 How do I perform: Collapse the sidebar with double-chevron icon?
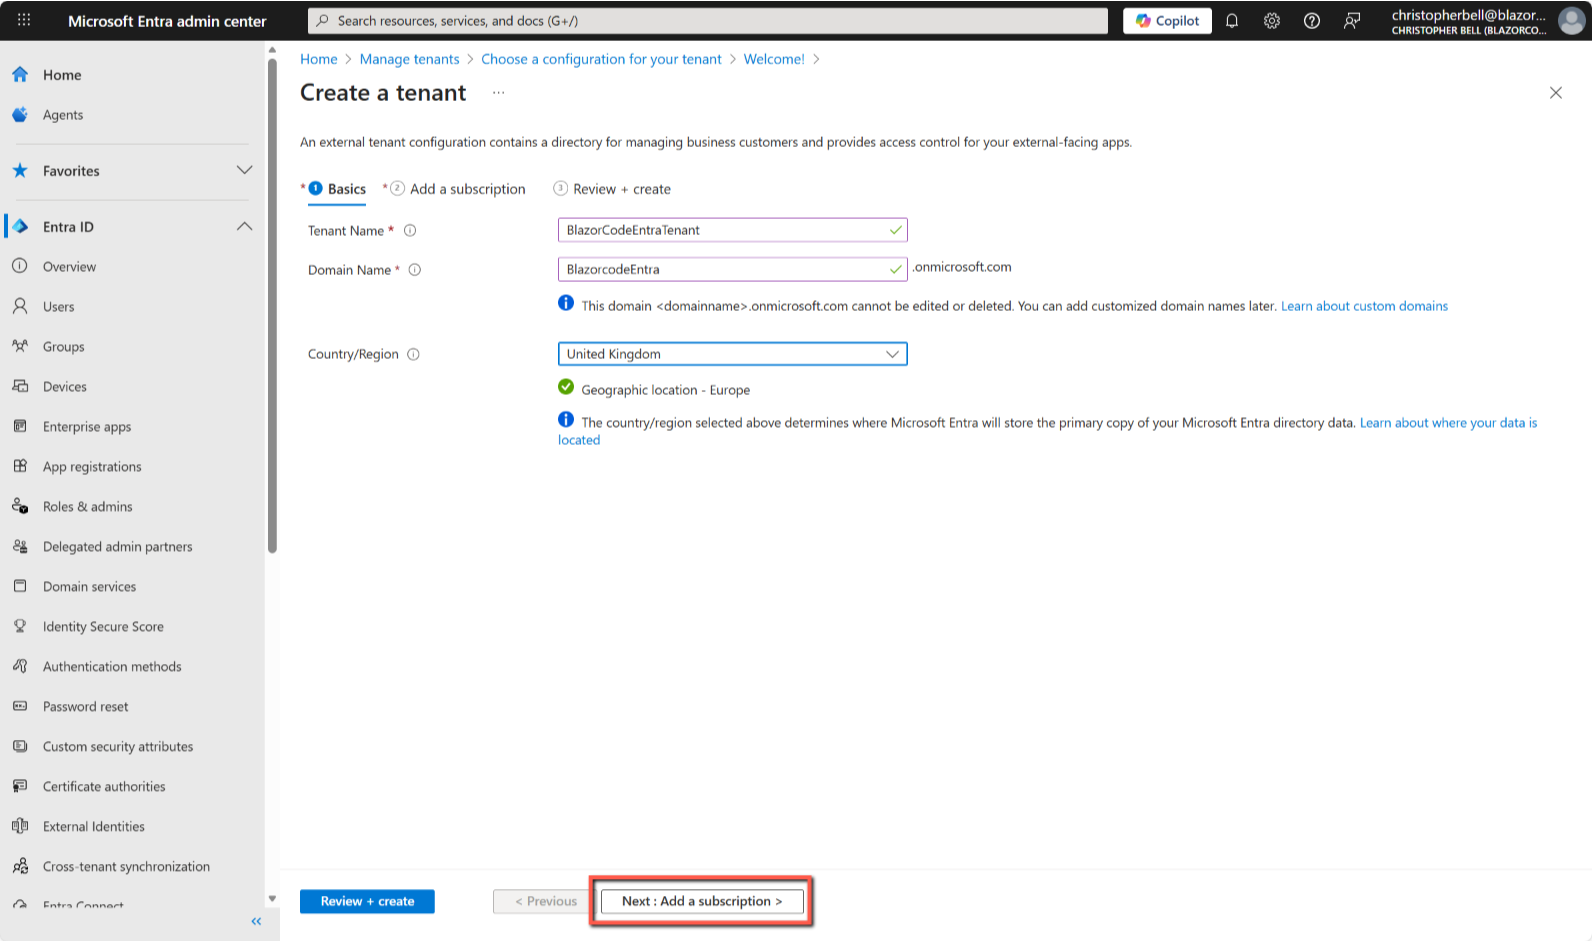pos(256,921)
